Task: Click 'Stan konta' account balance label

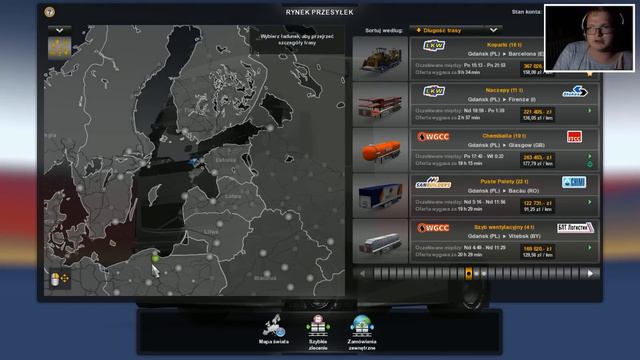Action: (x=526, y=12)
